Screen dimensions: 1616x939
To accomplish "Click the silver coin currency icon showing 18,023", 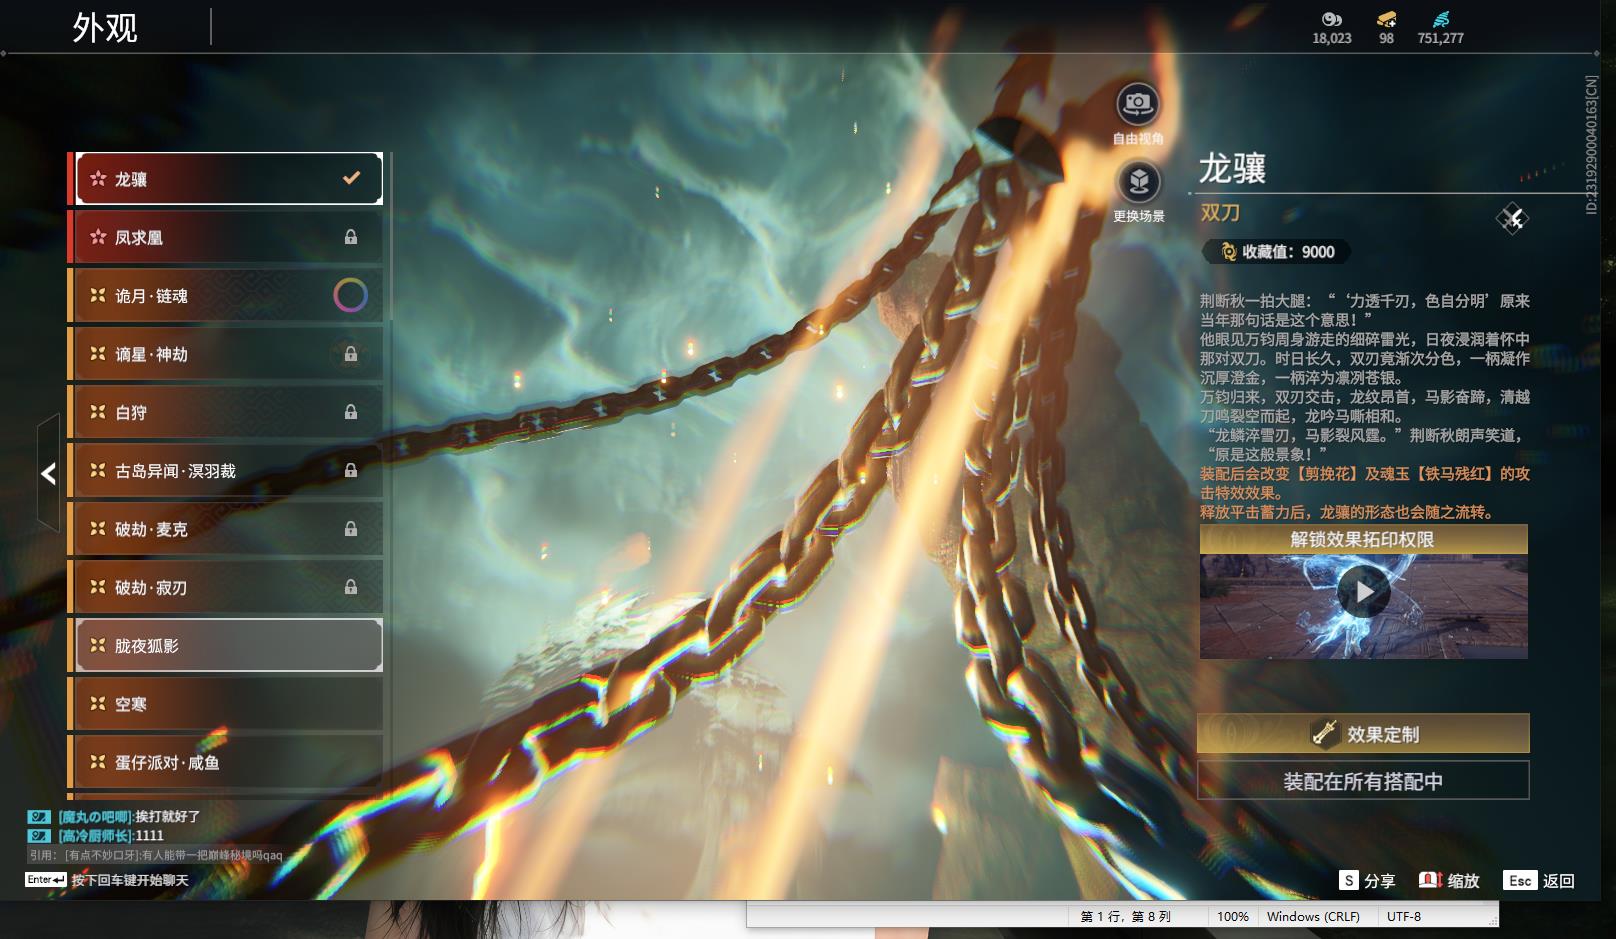I will click(x=1331, y=19).
